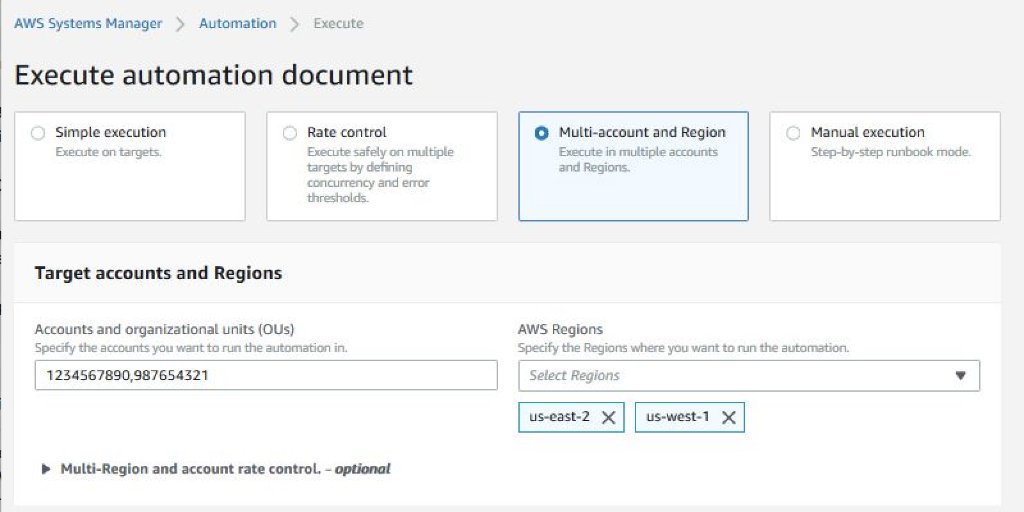This screenshot has height=512, width=1024.
Task: Go to Automation breadcrumb link
Action: [238, 24]
